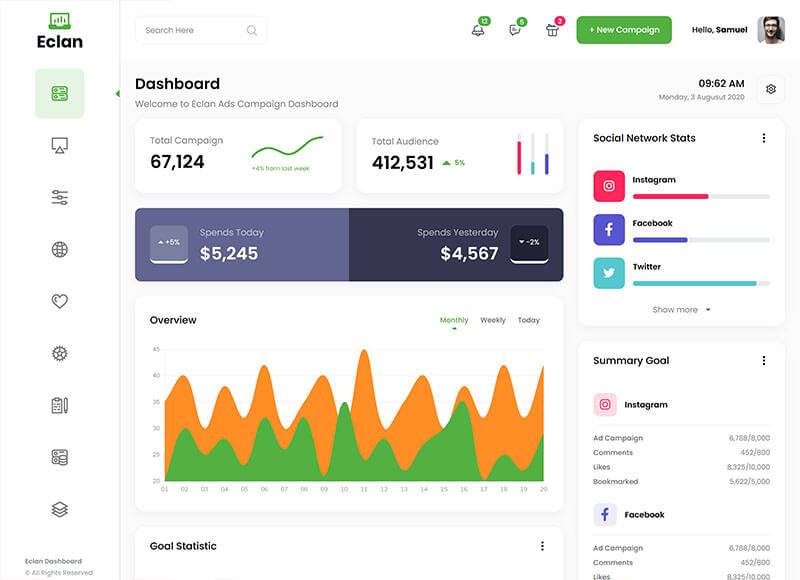Click the dashboard settings gear button

click(x=771, y=89)
